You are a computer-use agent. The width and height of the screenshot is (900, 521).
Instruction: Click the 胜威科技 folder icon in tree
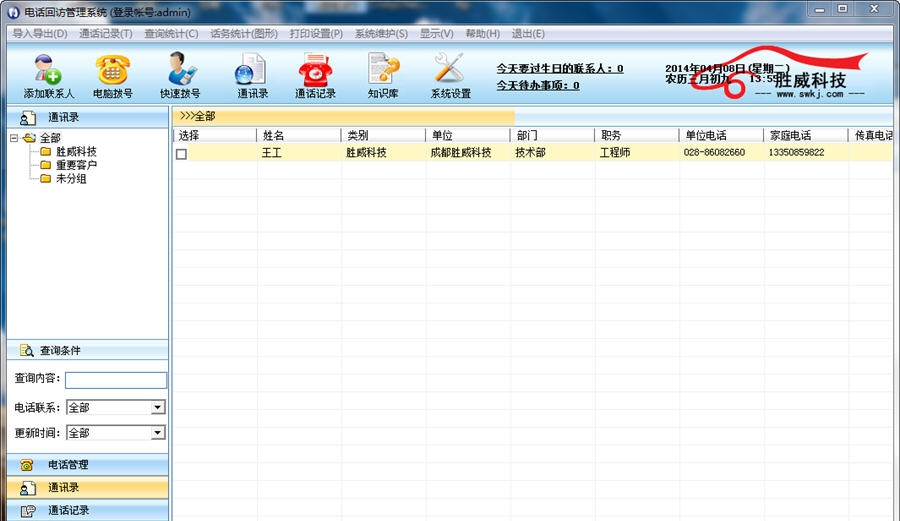(46, 151)
